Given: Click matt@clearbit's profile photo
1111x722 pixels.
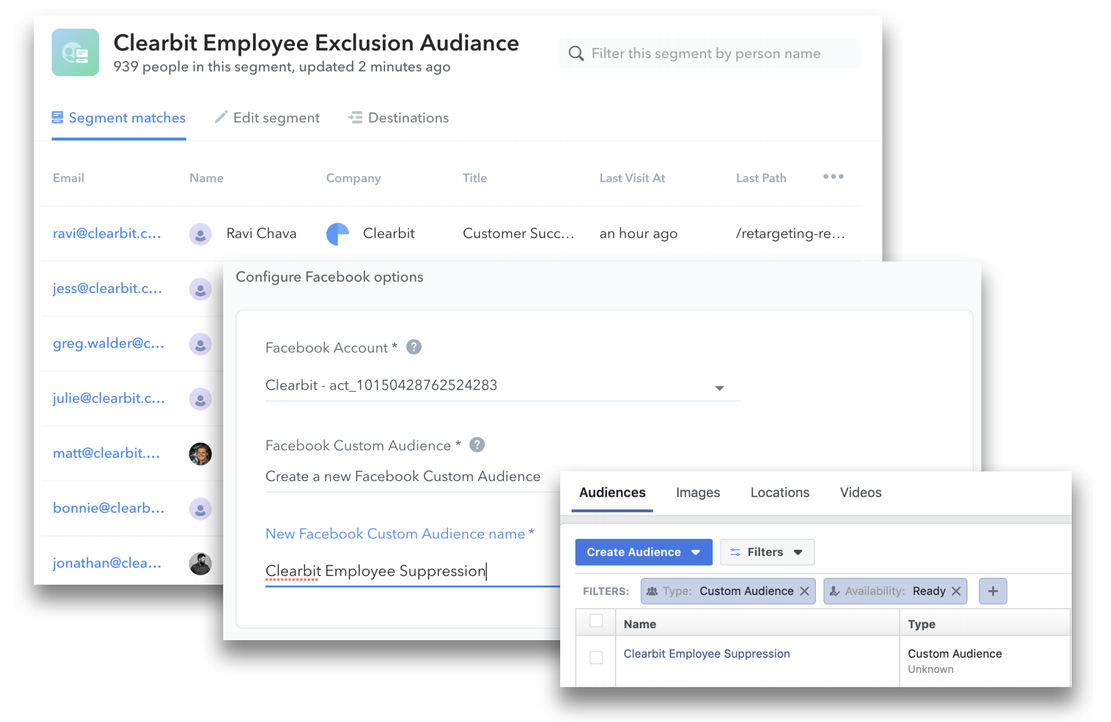Looking at the screenshot, I should click(201, 453).
